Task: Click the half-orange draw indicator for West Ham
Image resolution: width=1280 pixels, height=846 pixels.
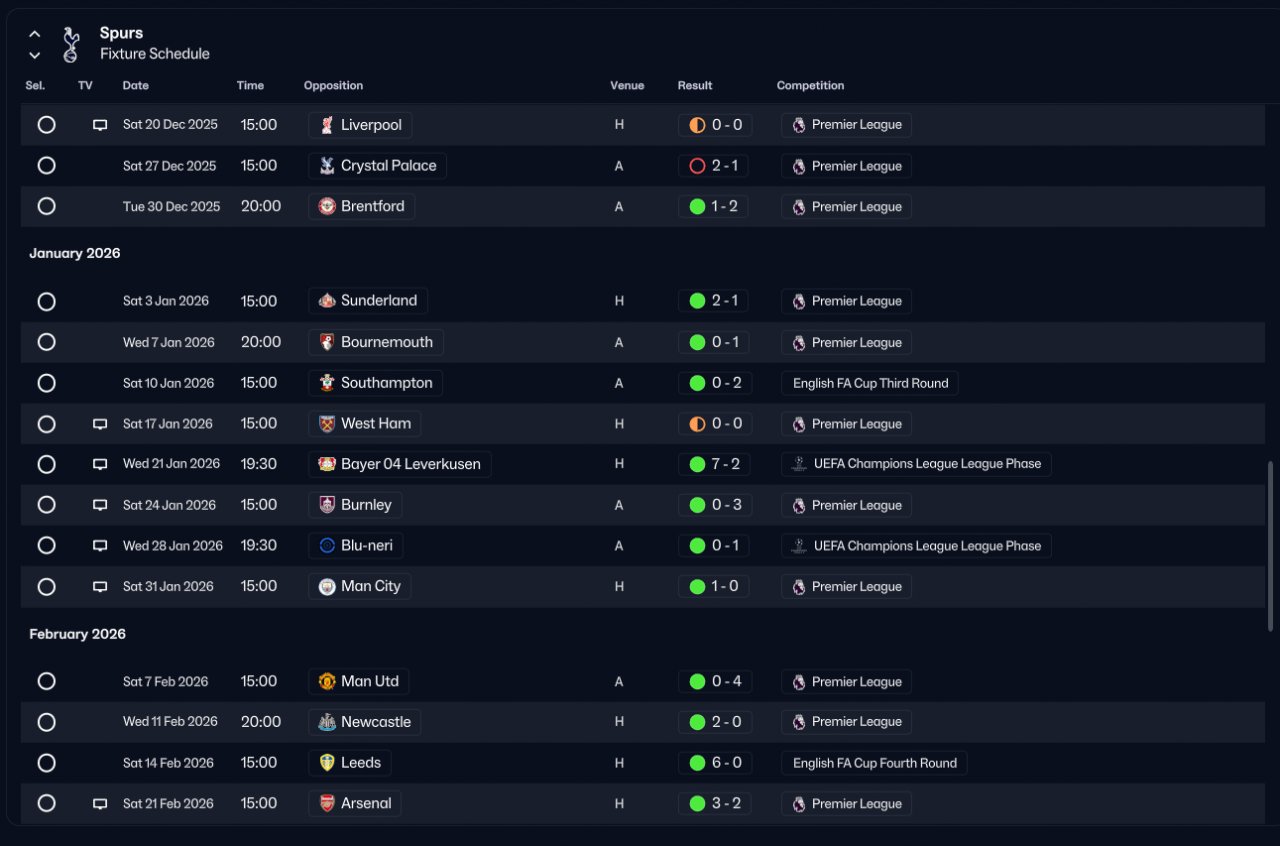Action: pos(698,424)
